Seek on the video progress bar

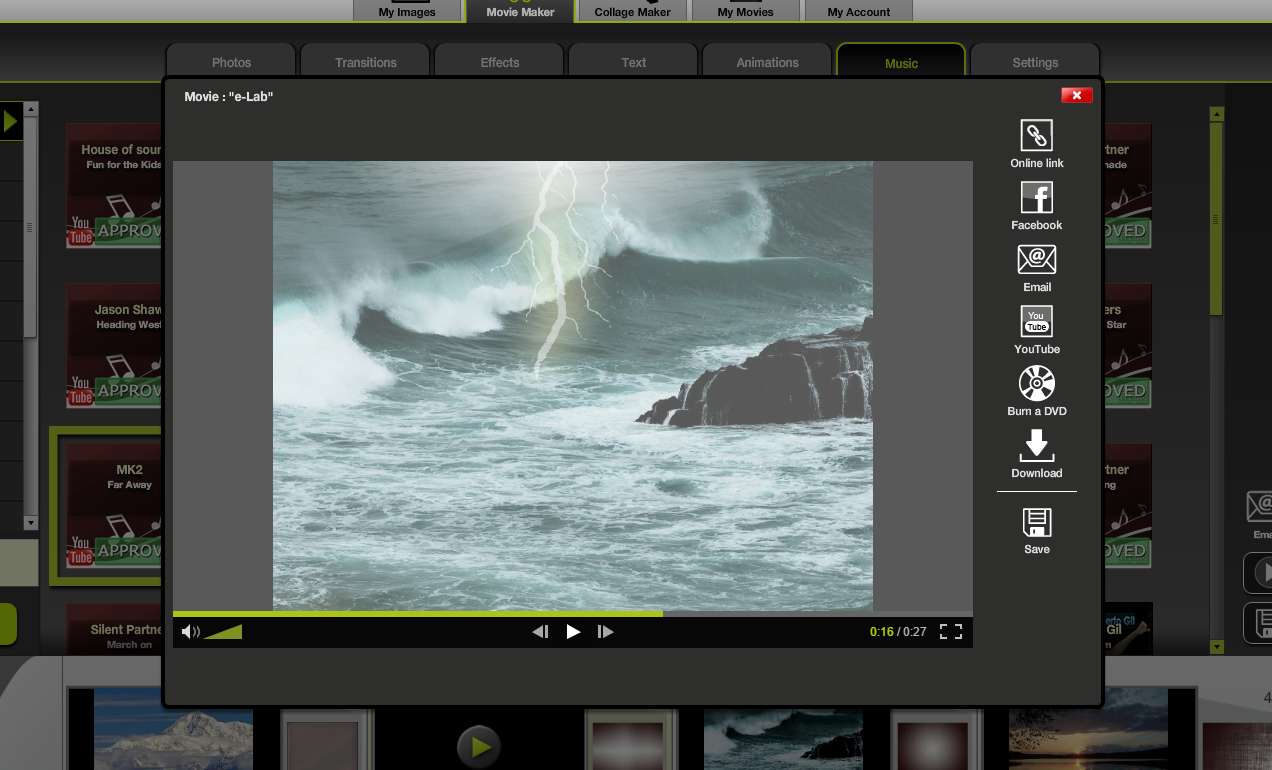[x=572, y=614]
